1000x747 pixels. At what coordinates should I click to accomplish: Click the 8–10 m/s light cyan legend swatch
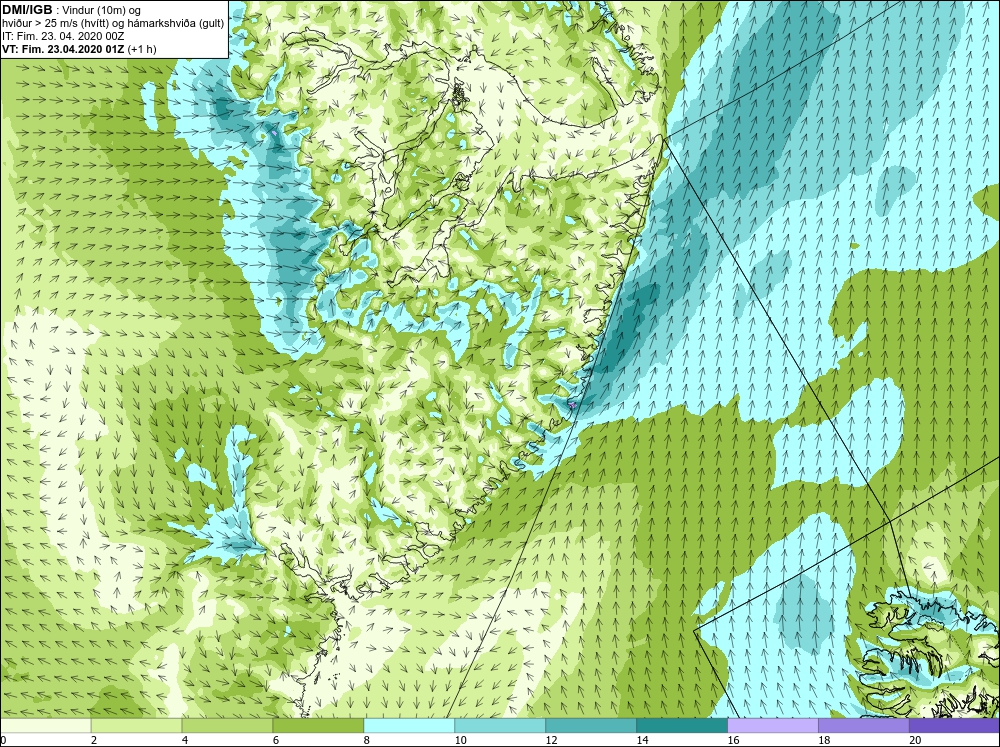click(409, 725)
